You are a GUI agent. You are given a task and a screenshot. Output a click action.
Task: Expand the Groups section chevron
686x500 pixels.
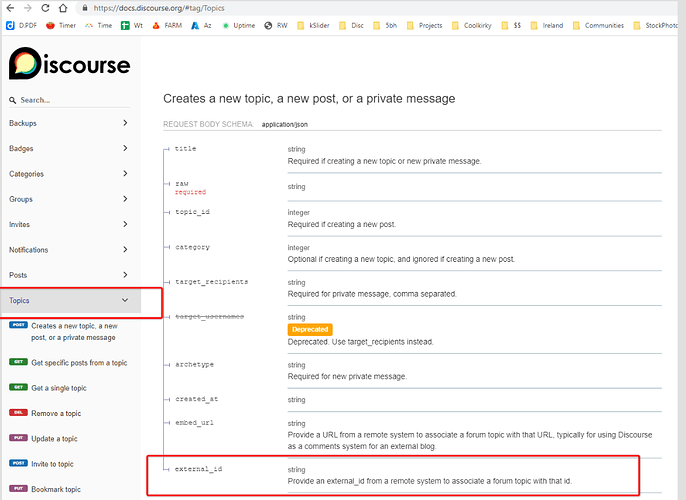[125, 199]
